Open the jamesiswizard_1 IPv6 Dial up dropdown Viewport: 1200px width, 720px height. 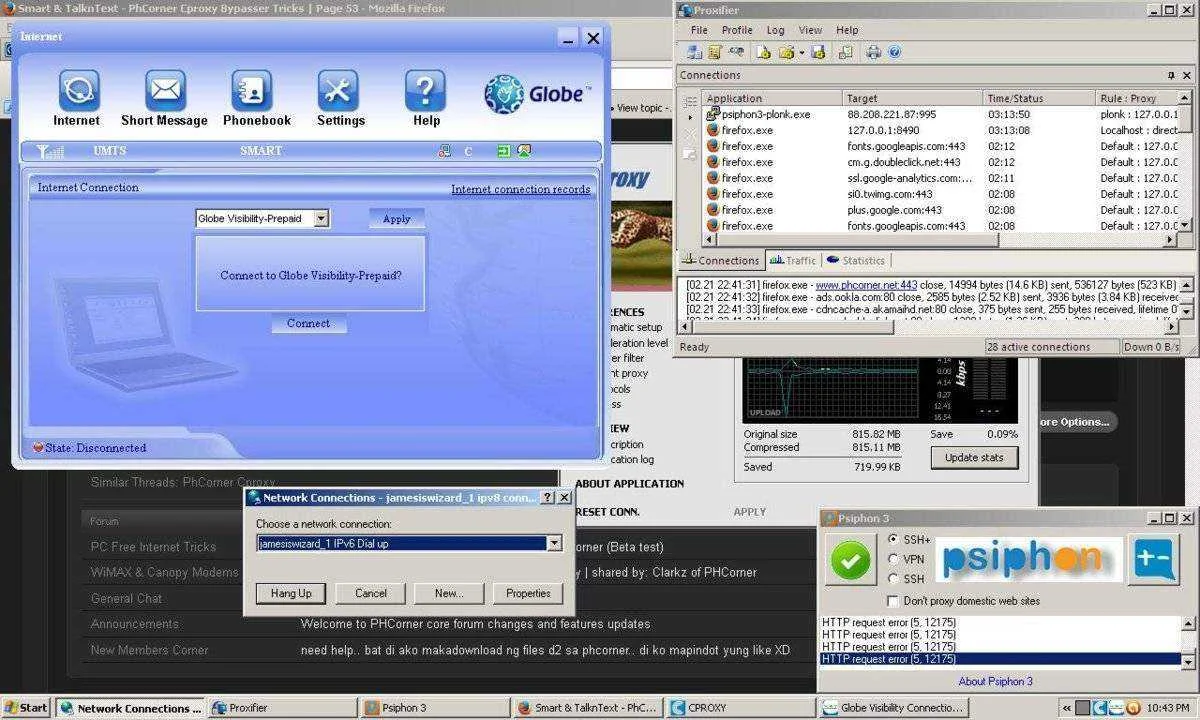pos(554,543)
